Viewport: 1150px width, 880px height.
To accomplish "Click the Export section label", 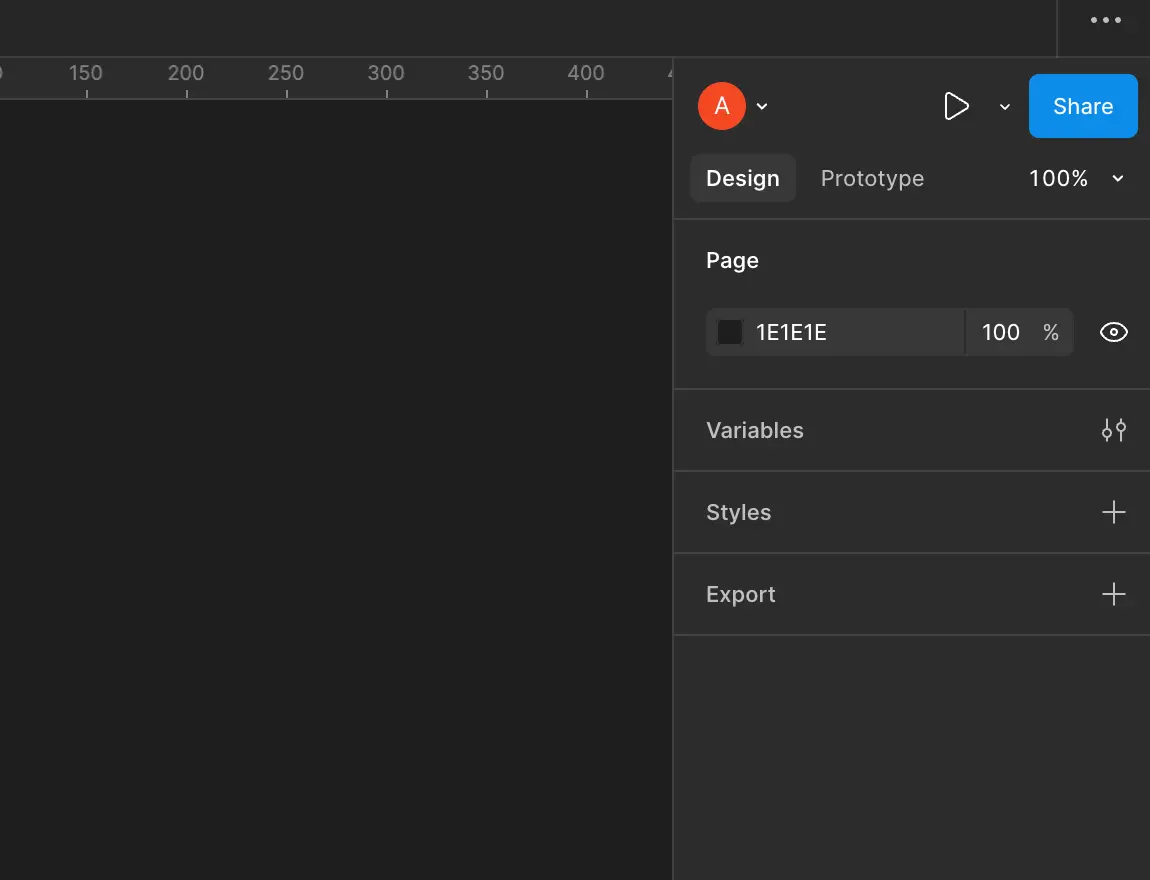I will [740, 594].
